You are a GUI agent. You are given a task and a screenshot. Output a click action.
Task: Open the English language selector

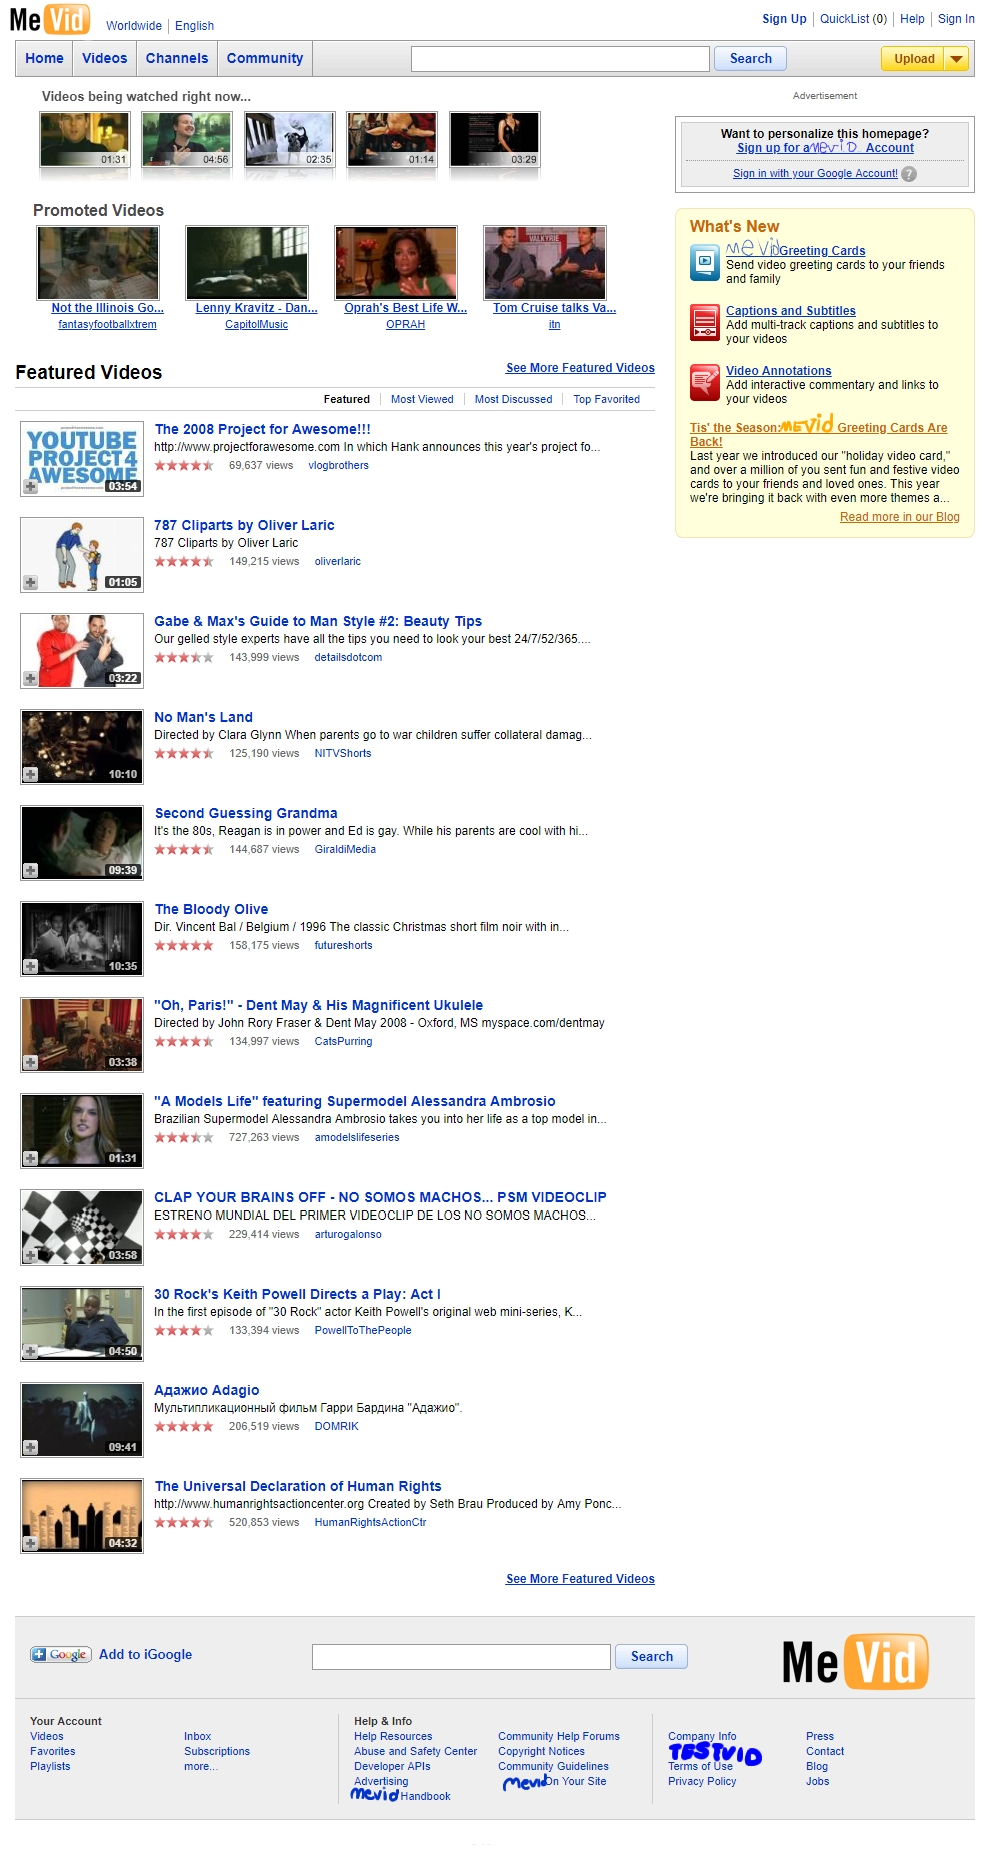[x=195, y=26]
